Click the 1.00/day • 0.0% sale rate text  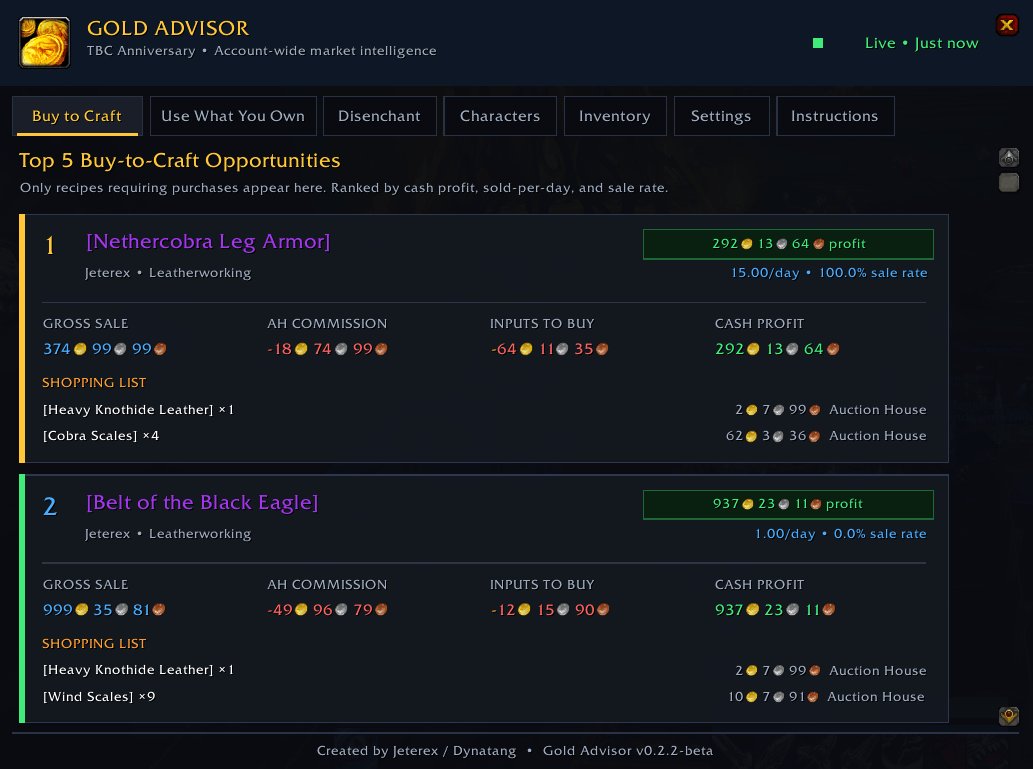click(841, 534)
